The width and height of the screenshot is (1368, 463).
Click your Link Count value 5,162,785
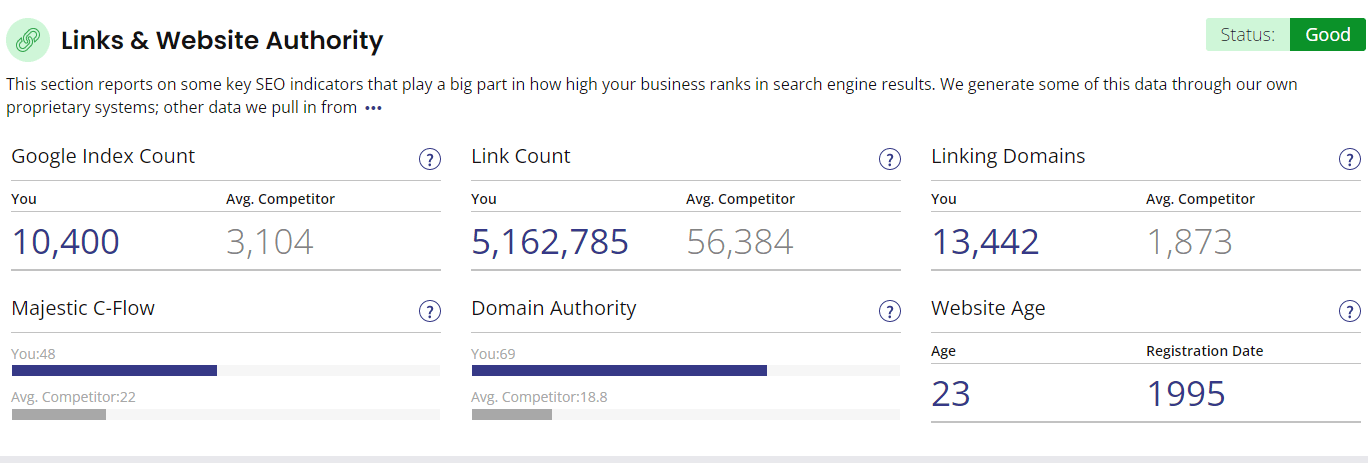pos(550,242)
